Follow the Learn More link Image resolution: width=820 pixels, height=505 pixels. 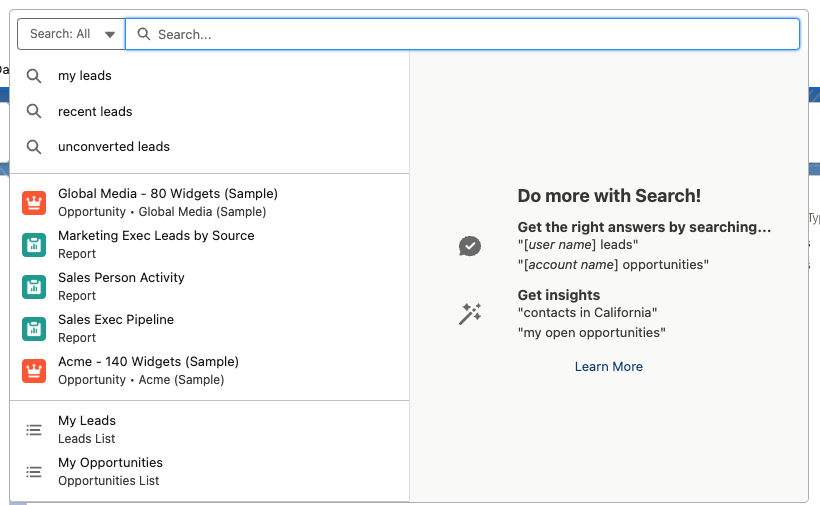tap(608, 367)
